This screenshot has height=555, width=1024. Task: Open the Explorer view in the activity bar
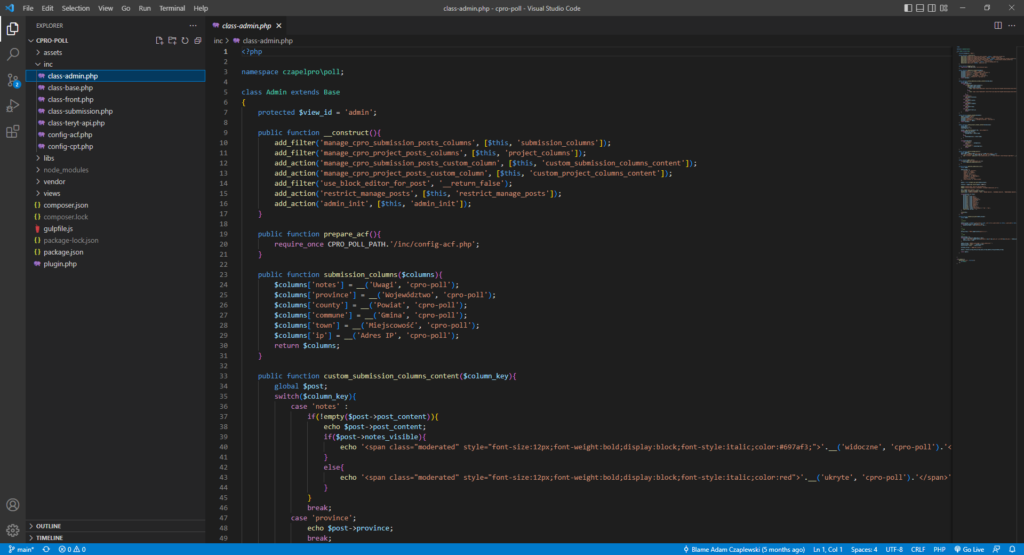pyautogui.click(x=12, y=29)
